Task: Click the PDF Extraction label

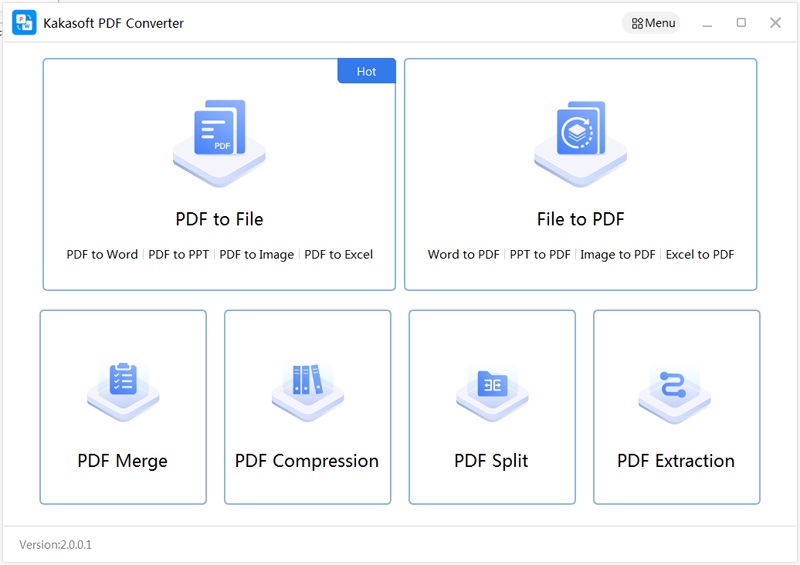Action: pos(676,461)
